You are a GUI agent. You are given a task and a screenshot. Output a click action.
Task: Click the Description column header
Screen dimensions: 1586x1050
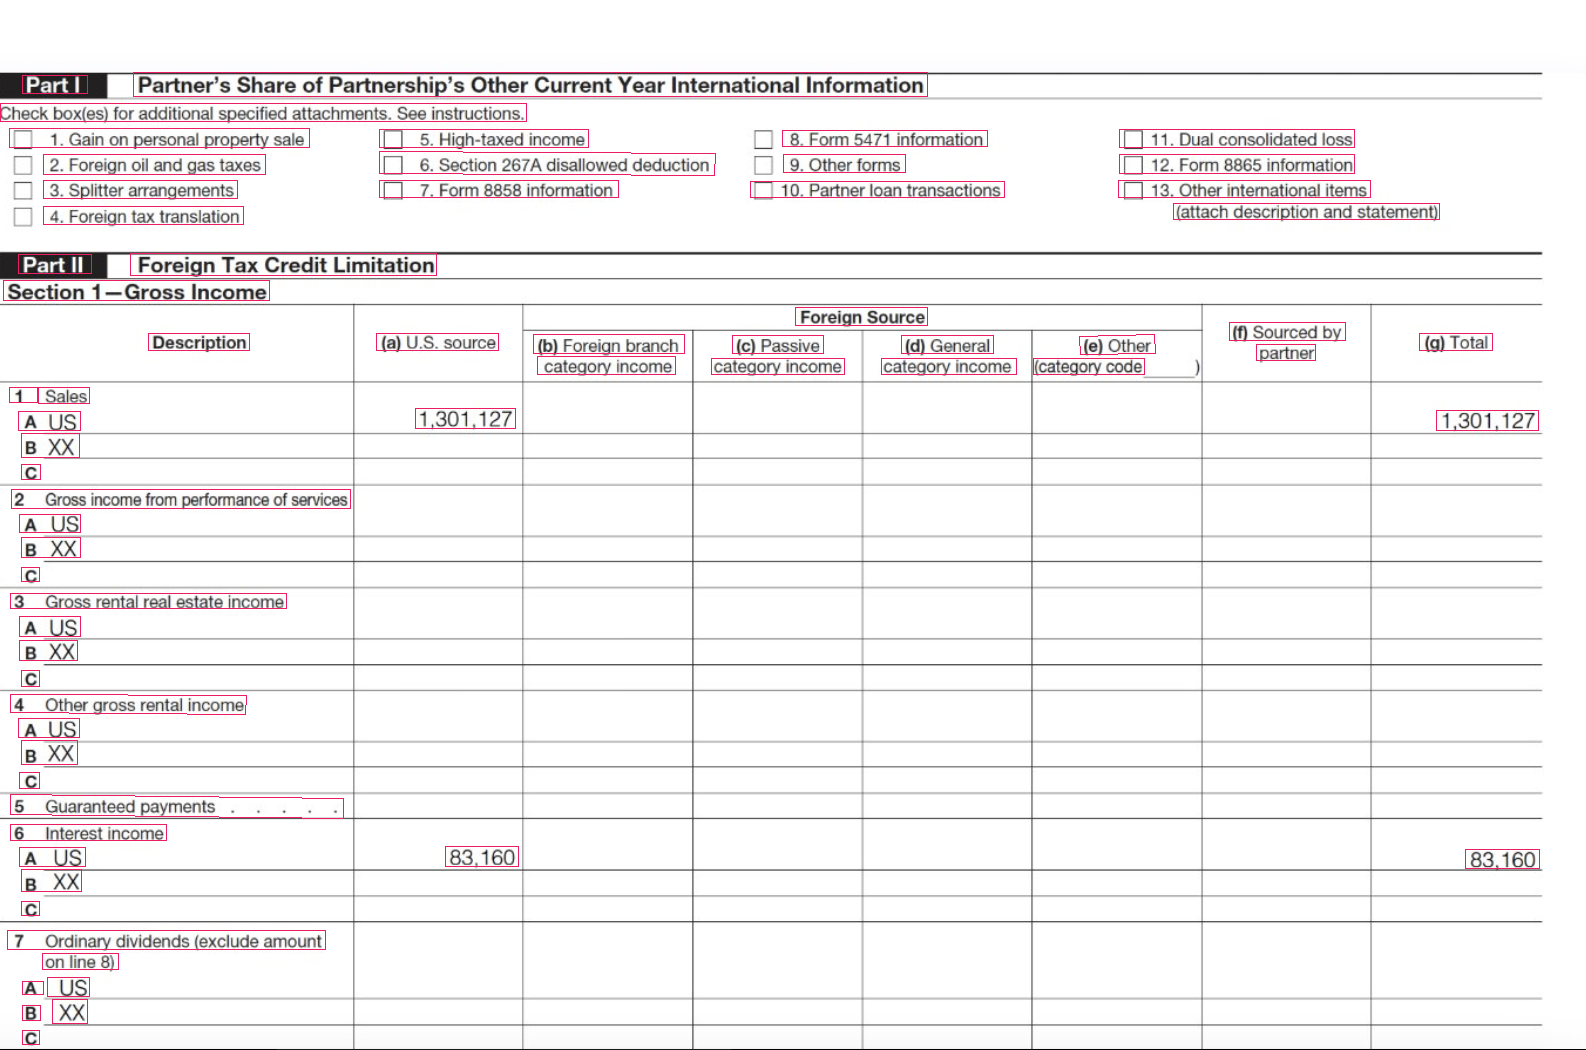click(199, 342)
